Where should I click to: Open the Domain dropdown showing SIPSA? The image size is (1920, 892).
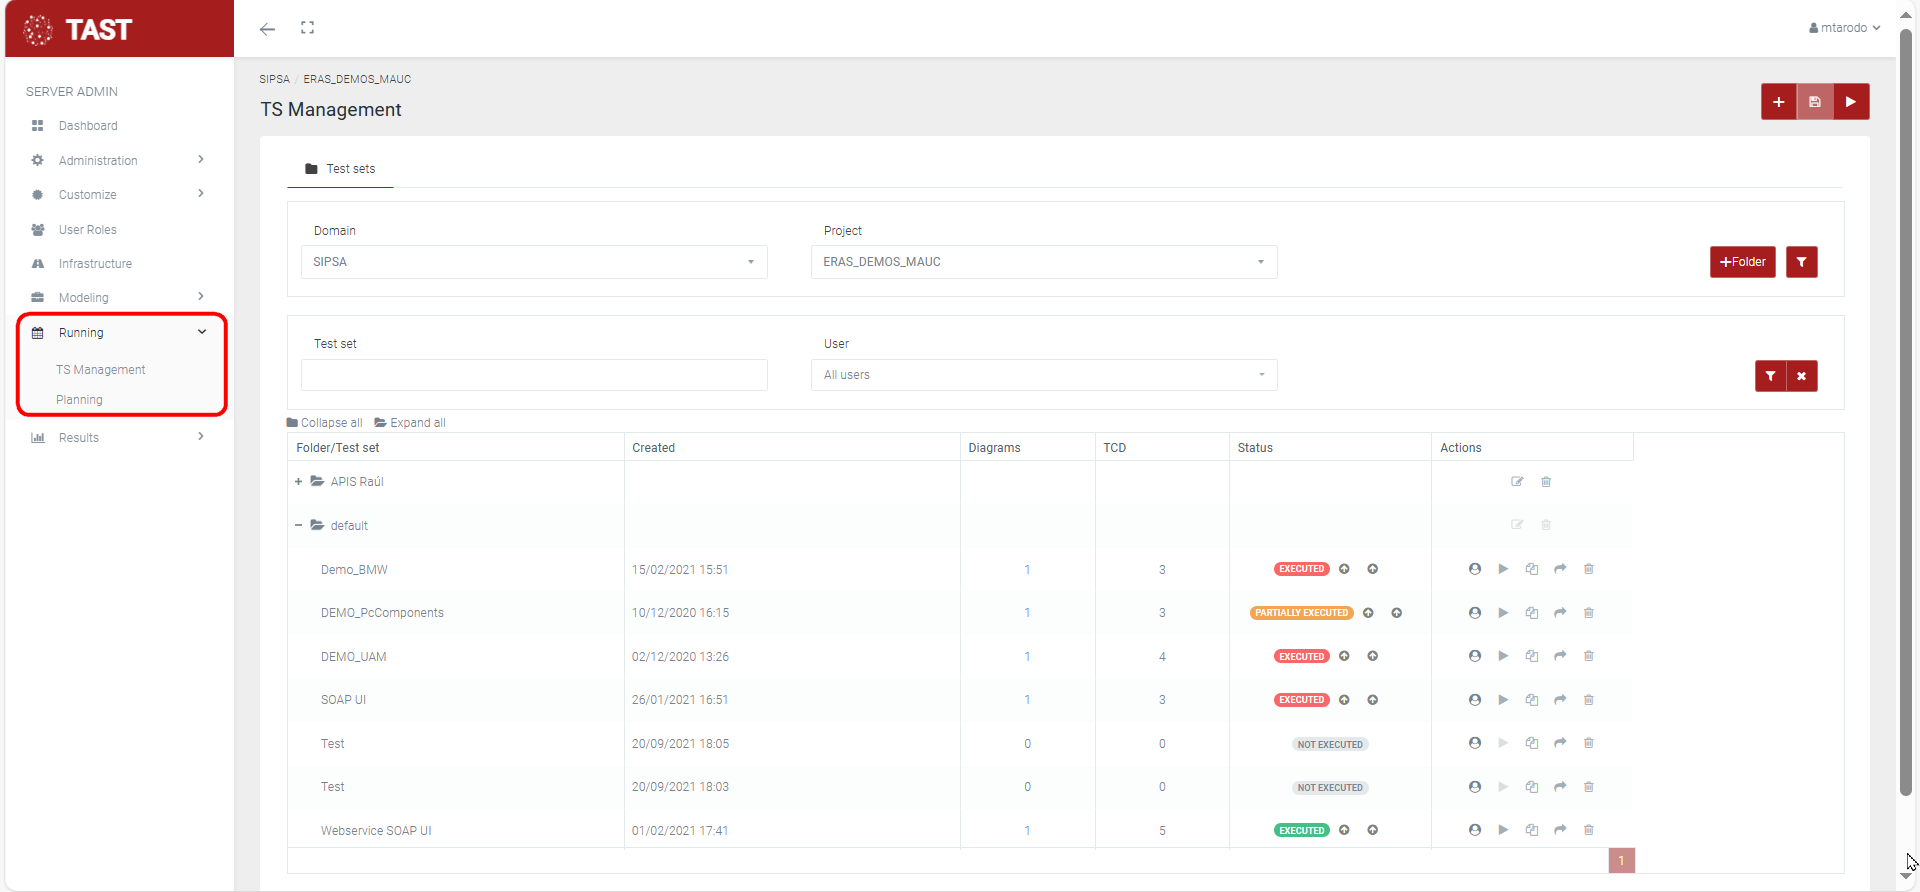click(x=534, y=262)
